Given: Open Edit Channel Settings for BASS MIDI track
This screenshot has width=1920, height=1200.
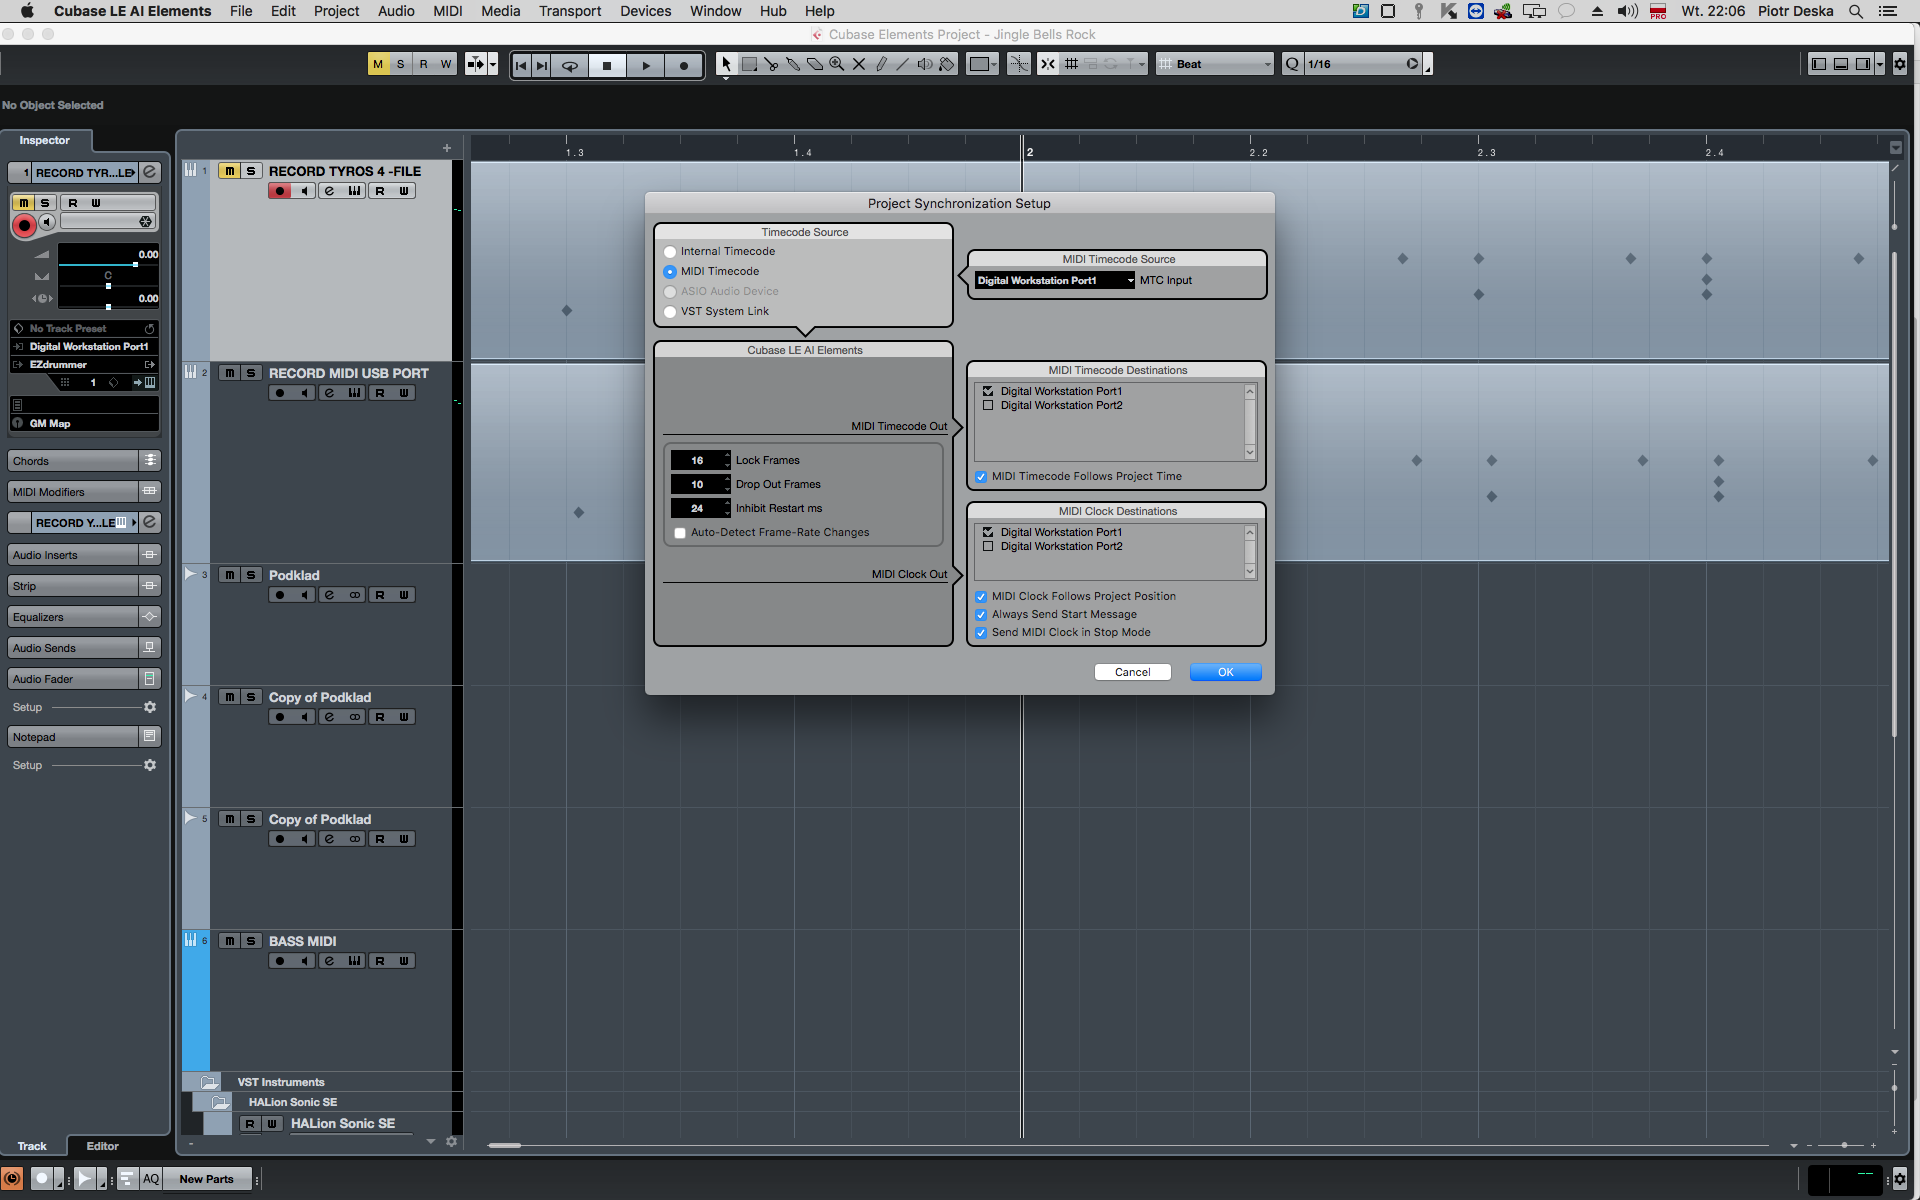Looking at the screenshot, I should [x=329, y=961].
